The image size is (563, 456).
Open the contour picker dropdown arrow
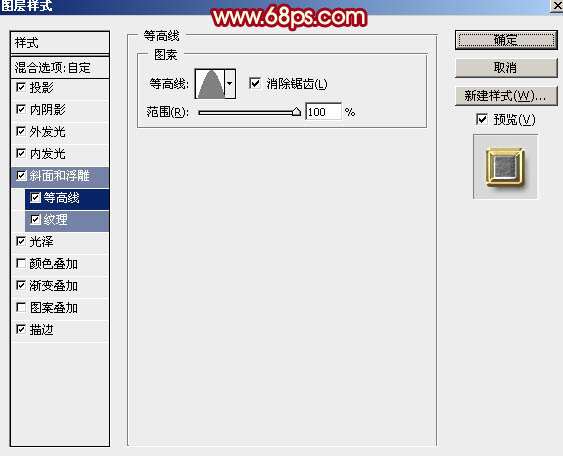coord(230,84)
